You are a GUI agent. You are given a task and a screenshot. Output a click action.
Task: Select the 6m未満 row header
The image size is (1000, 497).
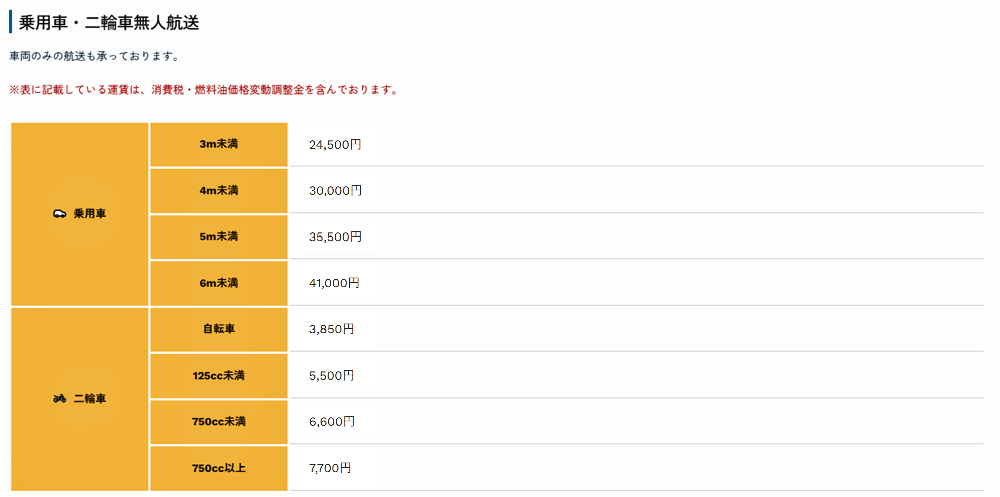coord(219,283)
